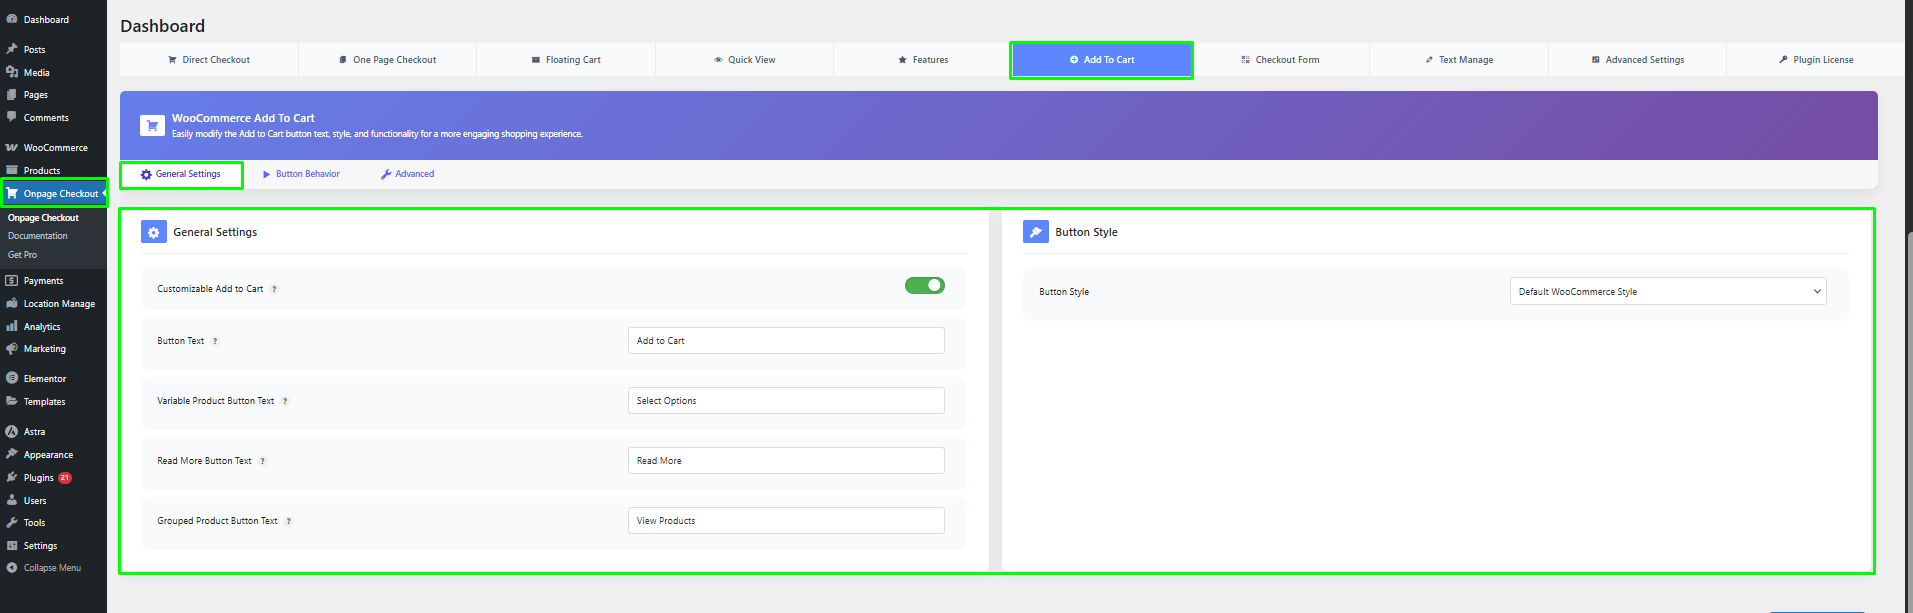
Task: Select the Button Behavior sub-tab
Action: point(301,174)
